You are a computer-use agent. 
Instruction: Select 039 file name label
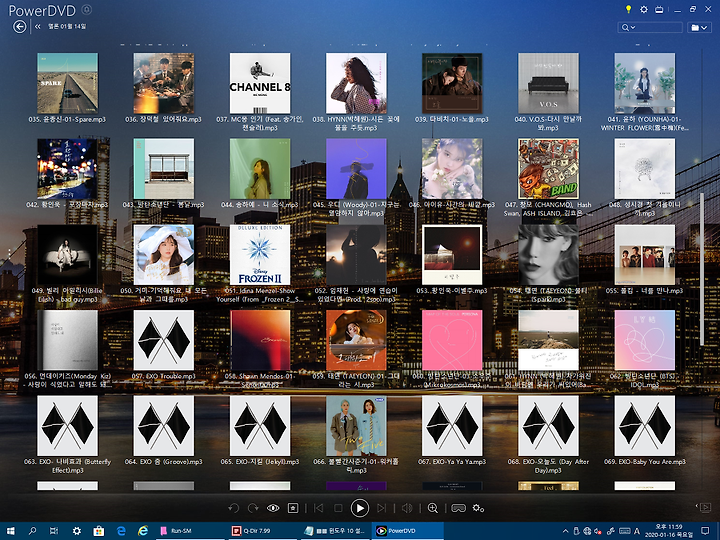[452, 119]
